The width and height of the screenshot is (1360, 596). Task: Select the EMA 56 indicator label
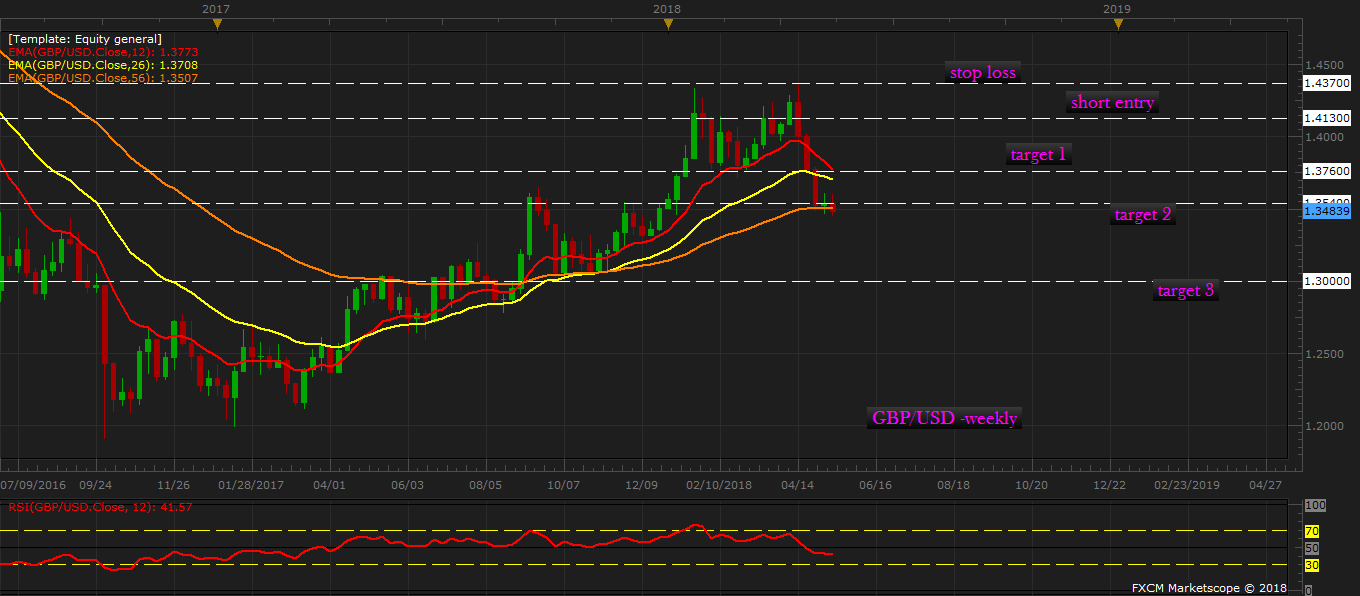pos(101,77)
